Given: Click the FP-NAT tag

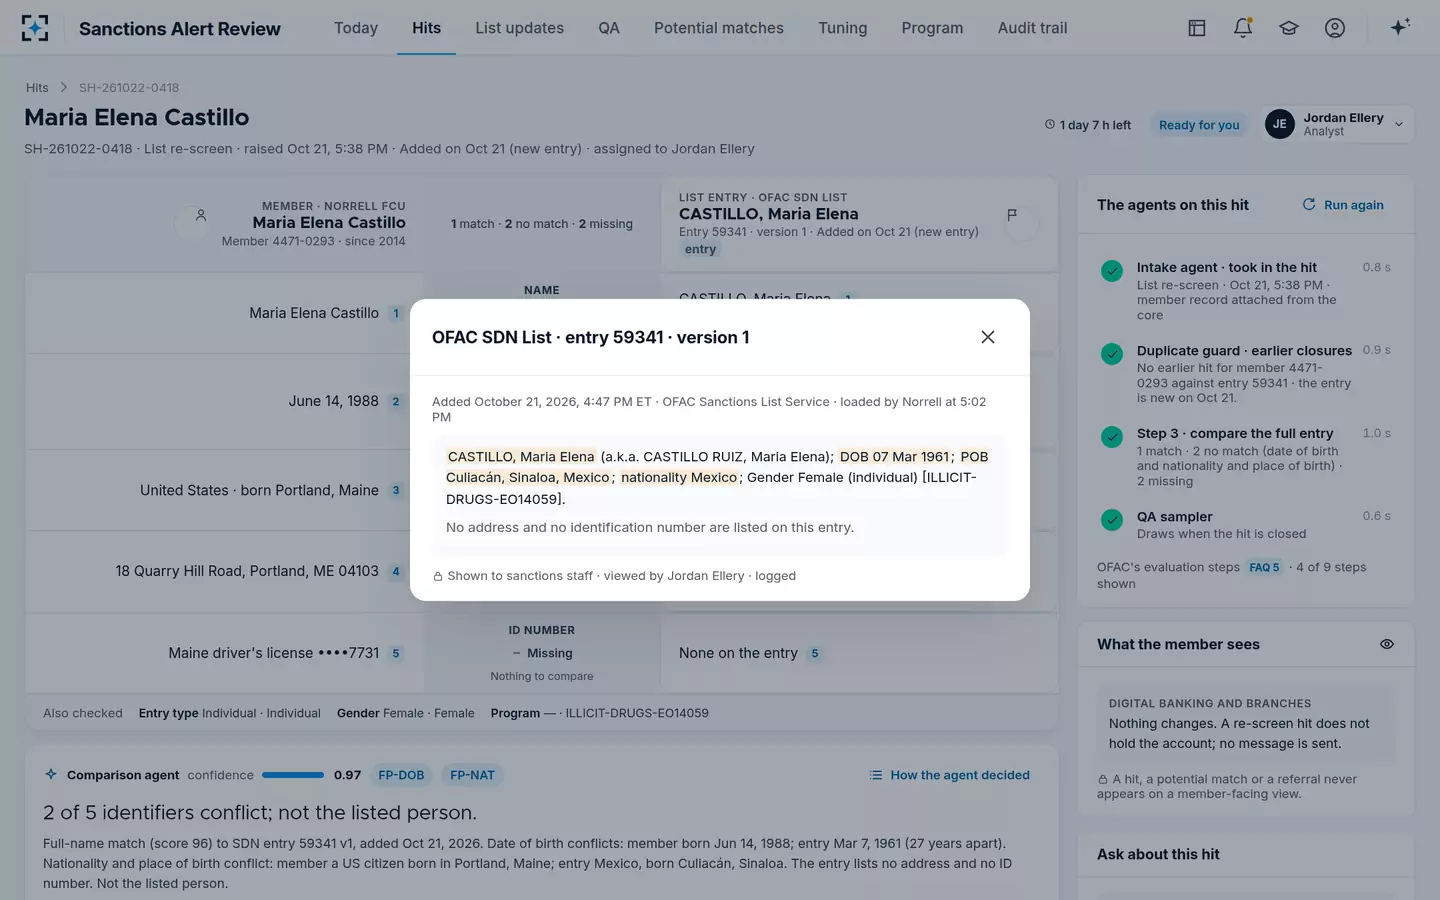Looking at the screenshot, I should (472, 775).
